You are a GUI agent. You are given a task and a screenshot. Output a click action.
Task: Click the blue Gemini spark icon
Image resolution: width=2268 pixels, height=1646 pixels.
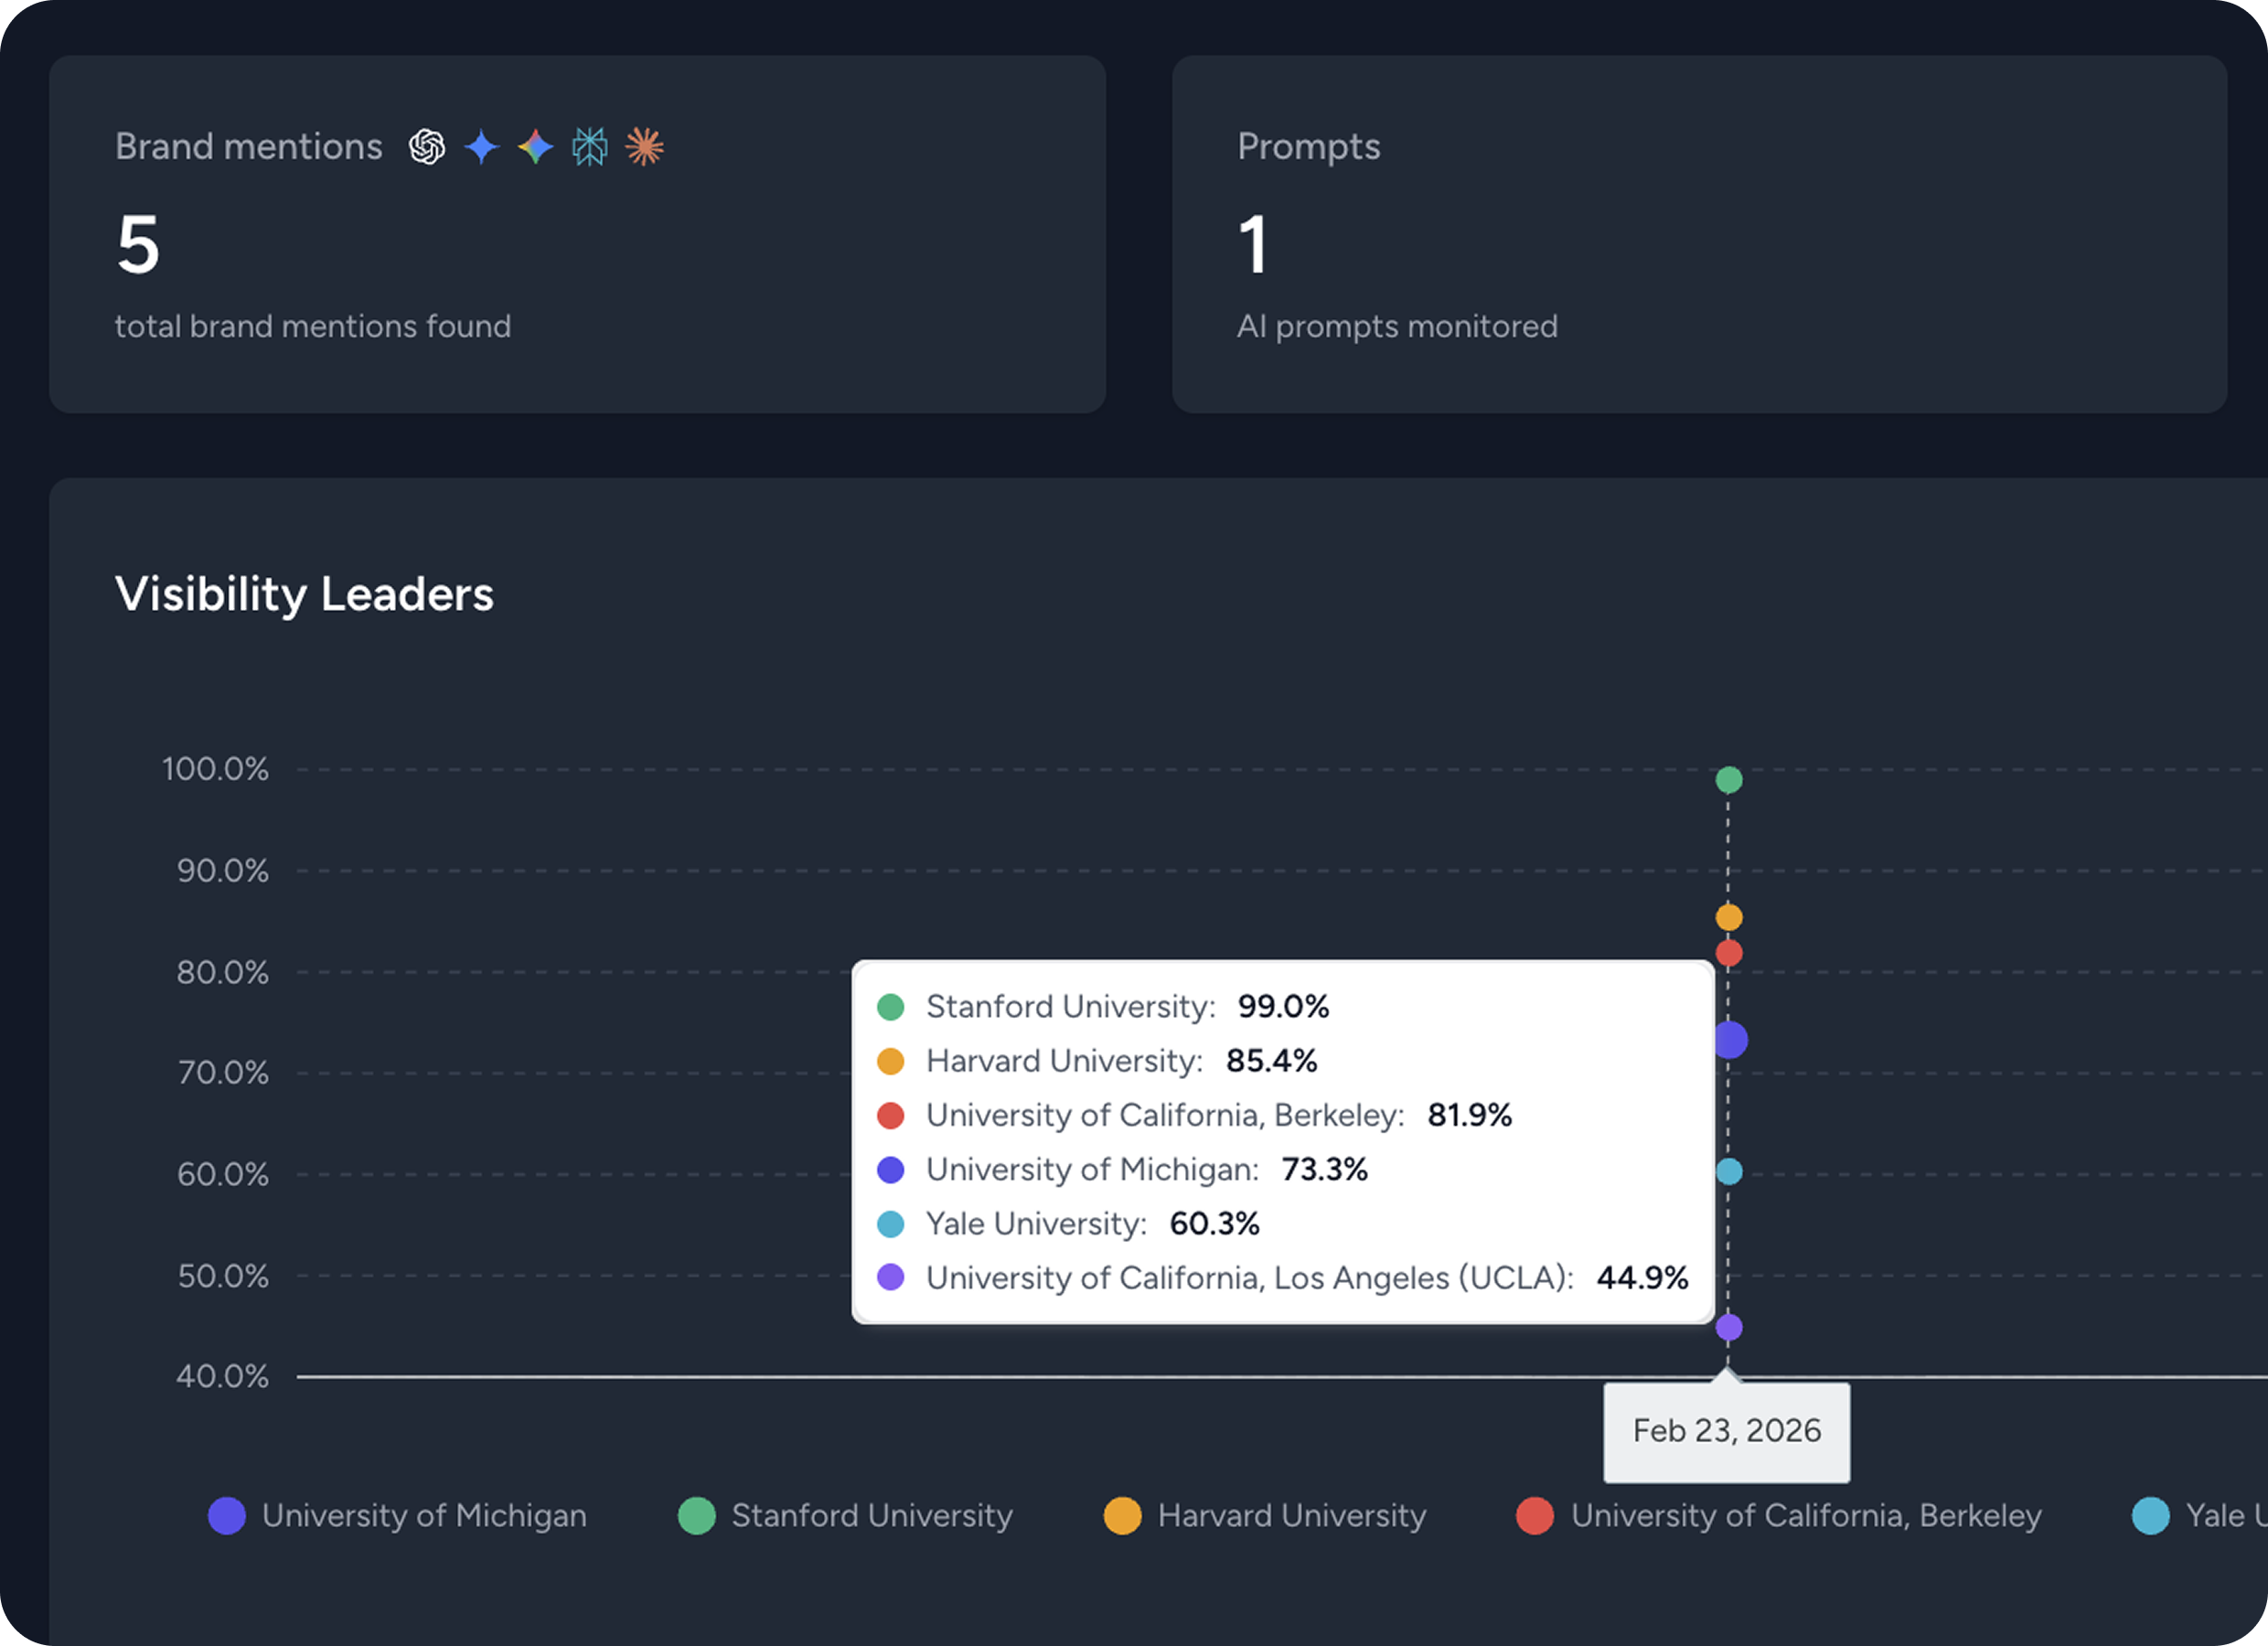pyautogui.click(x=482, y=147)
